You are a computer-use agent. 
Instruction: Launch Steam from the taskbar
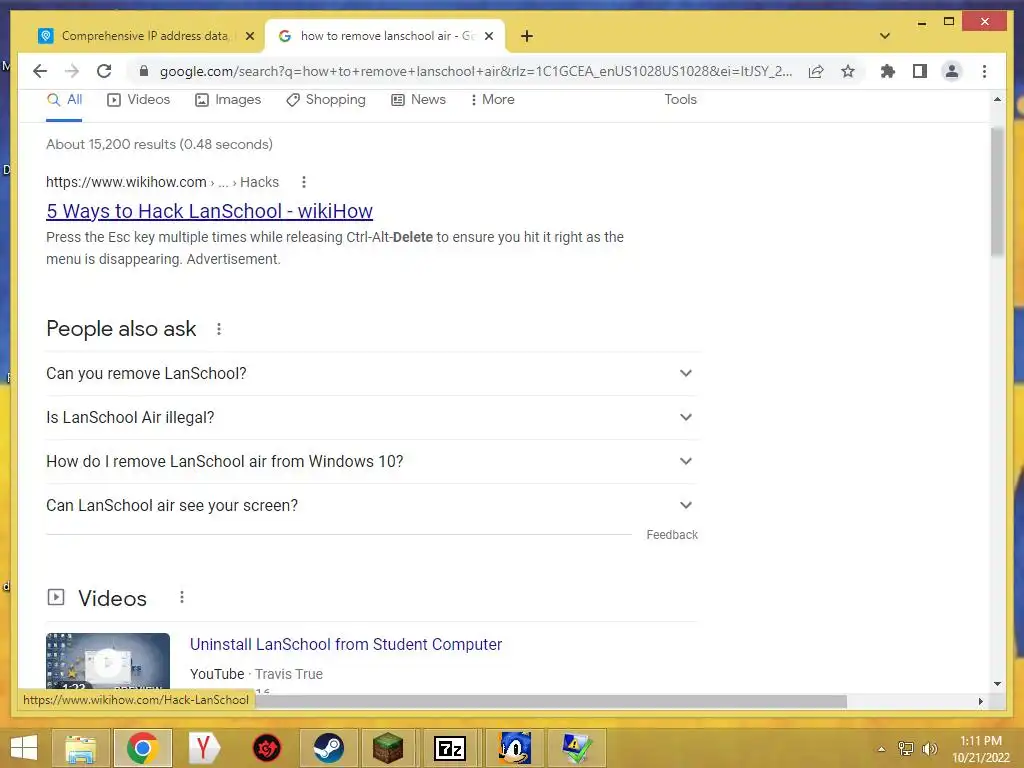coord(328,748)
